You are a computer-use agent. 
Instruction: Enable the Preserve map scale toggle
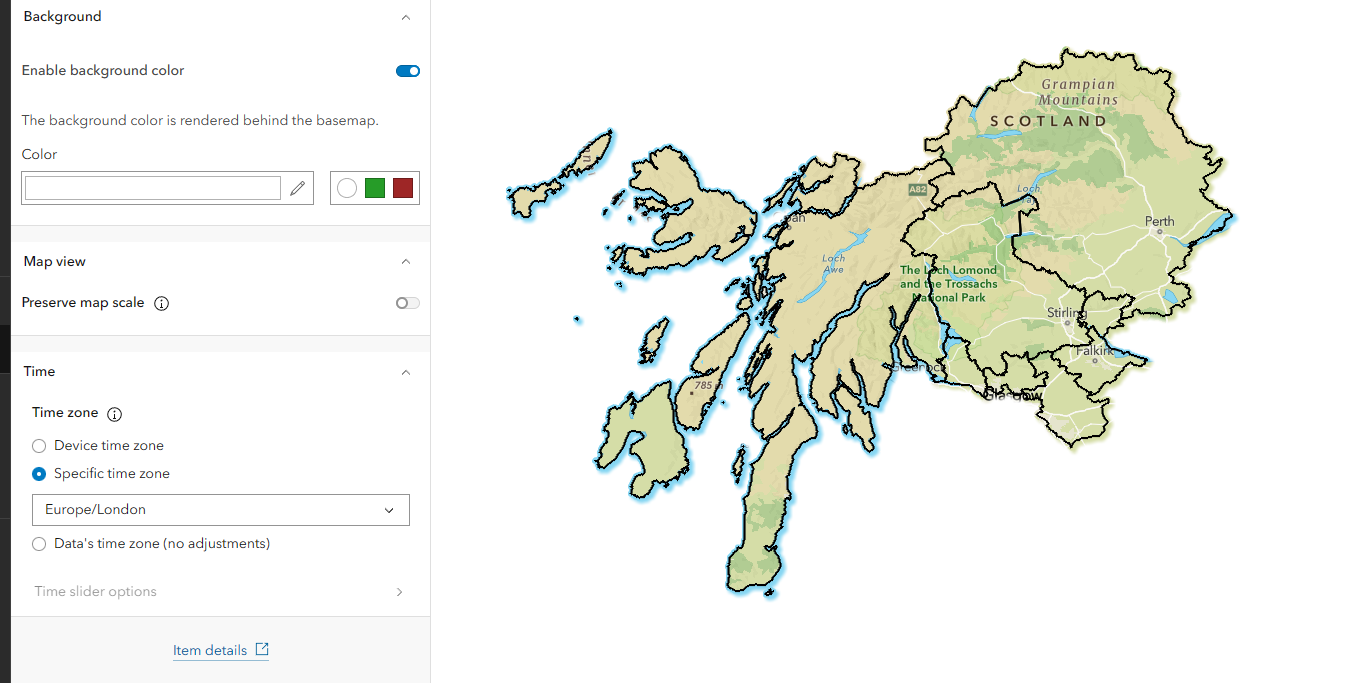pyautogui.click(x=406, y=303)
